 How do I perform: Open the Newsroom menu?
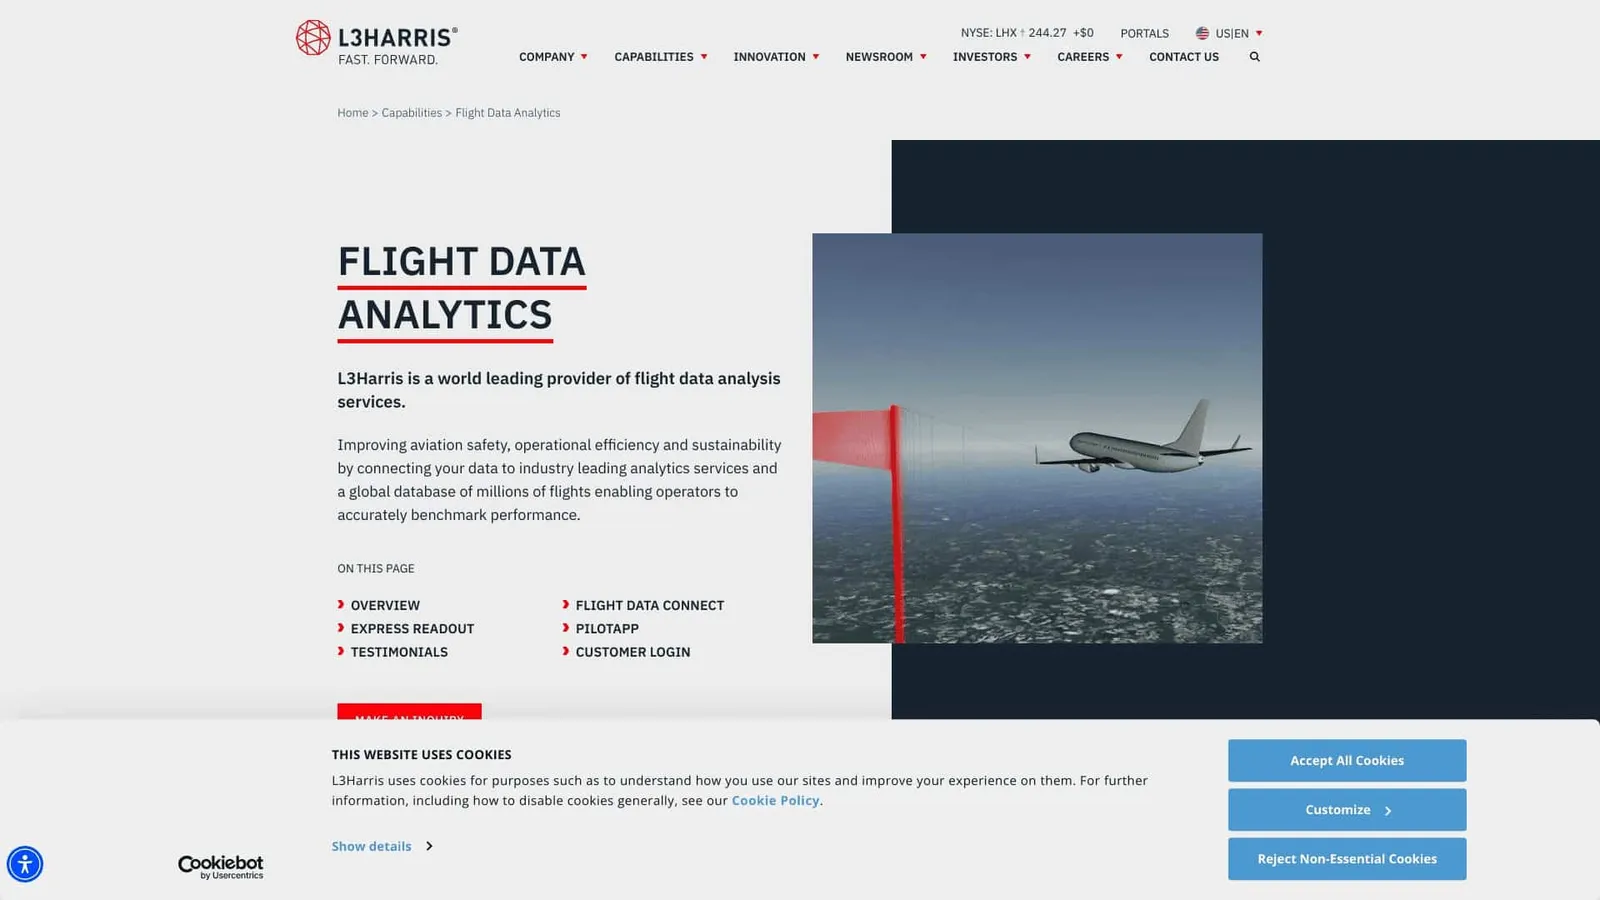click(879, 57)
